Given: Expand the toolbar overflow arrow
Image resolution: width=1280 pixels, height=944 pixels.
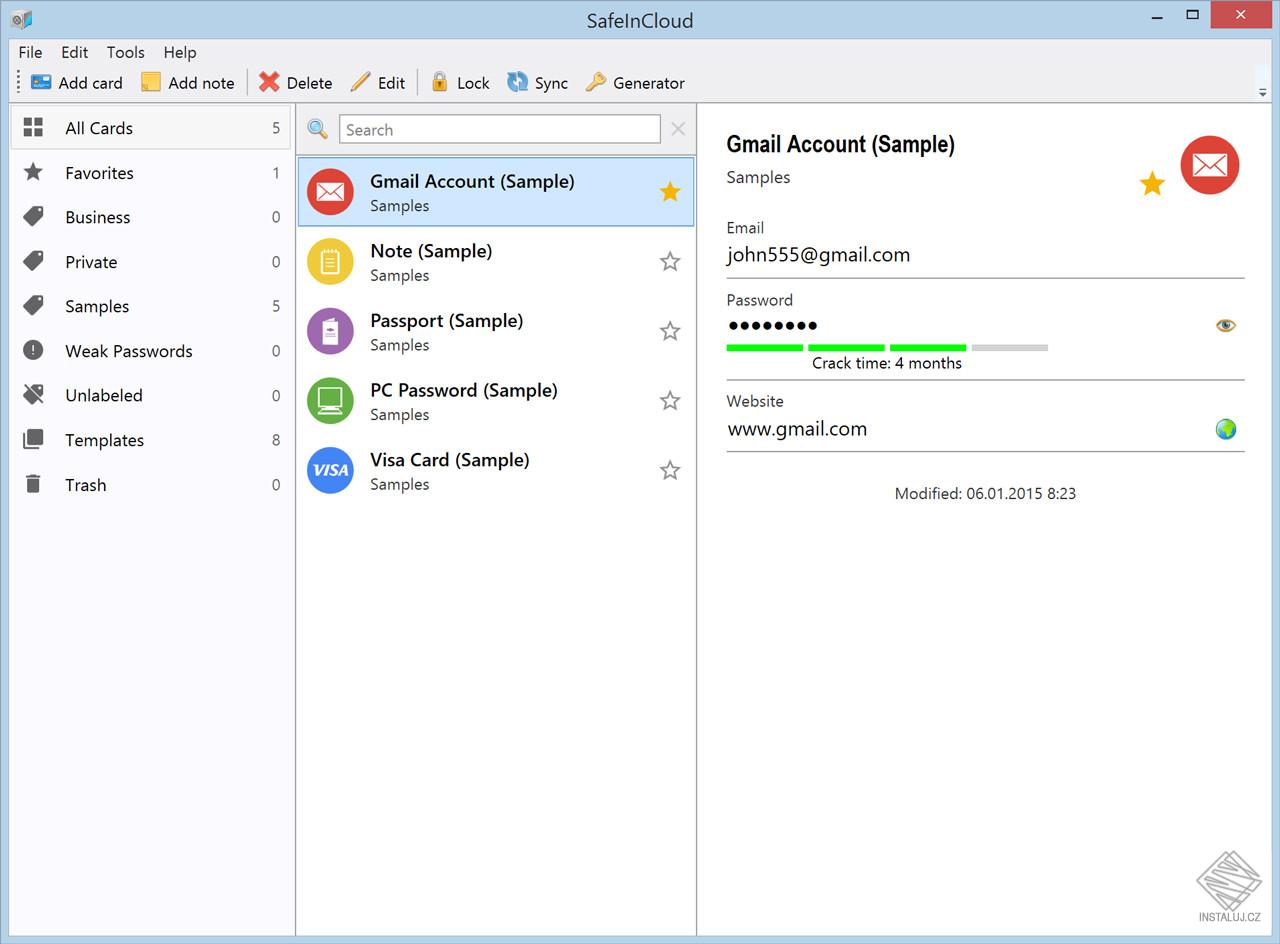Looking at the screenshot, I should pyautogui.click(x=1263, y=92).
